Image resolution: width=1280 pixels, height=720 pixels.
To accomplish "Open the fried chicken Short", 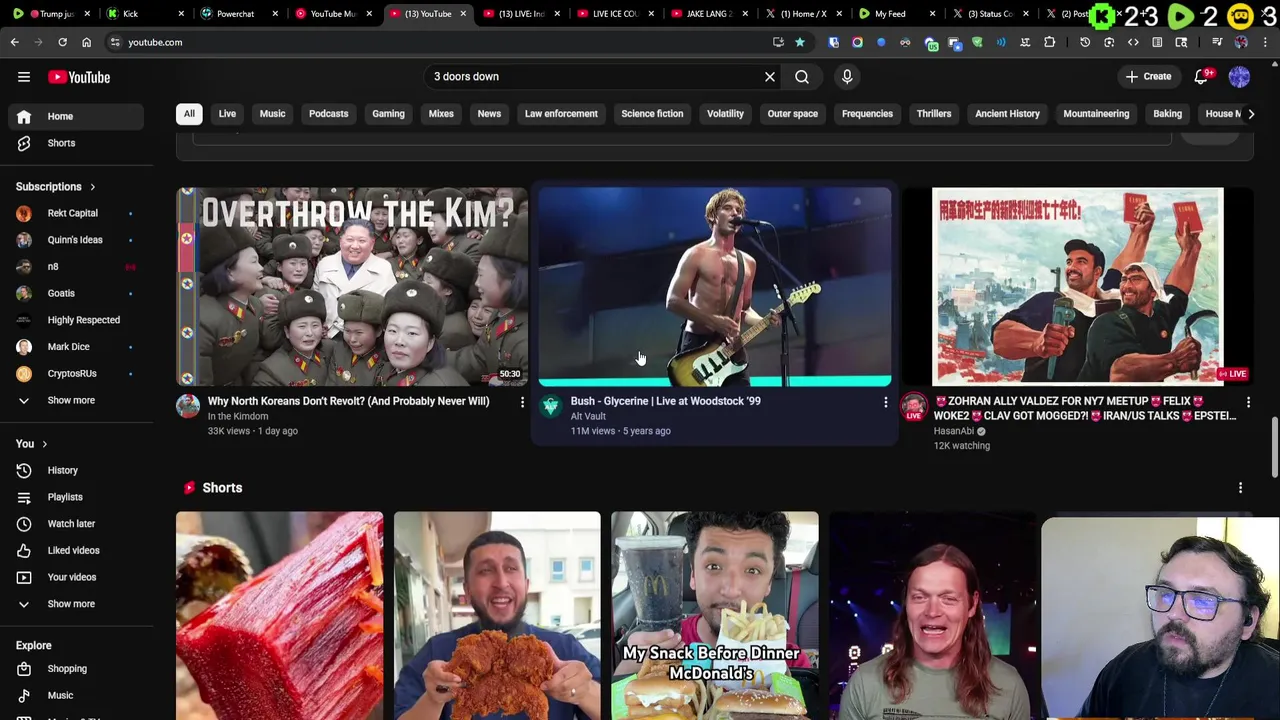I will click(x=497, y=615).
